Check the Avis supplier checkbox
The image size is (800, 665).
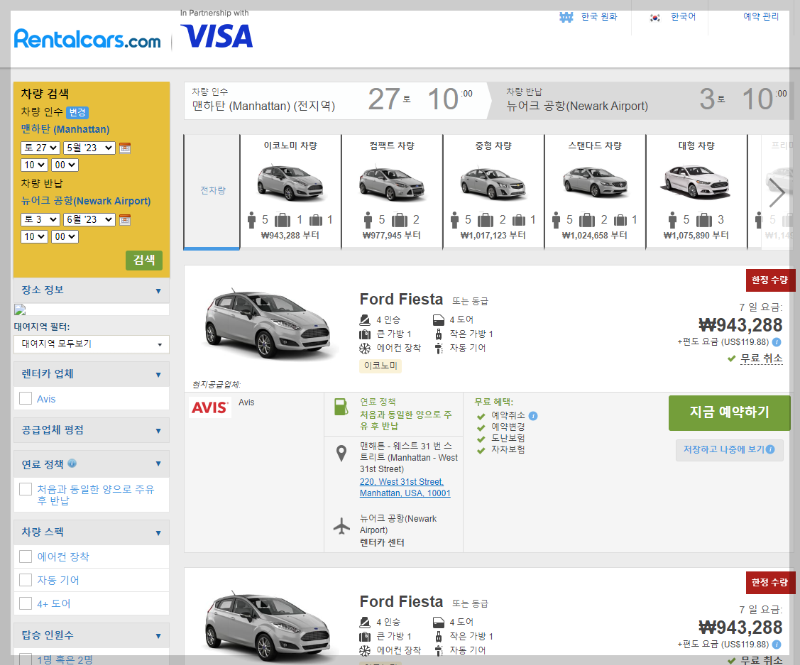[x=26, y=399]
